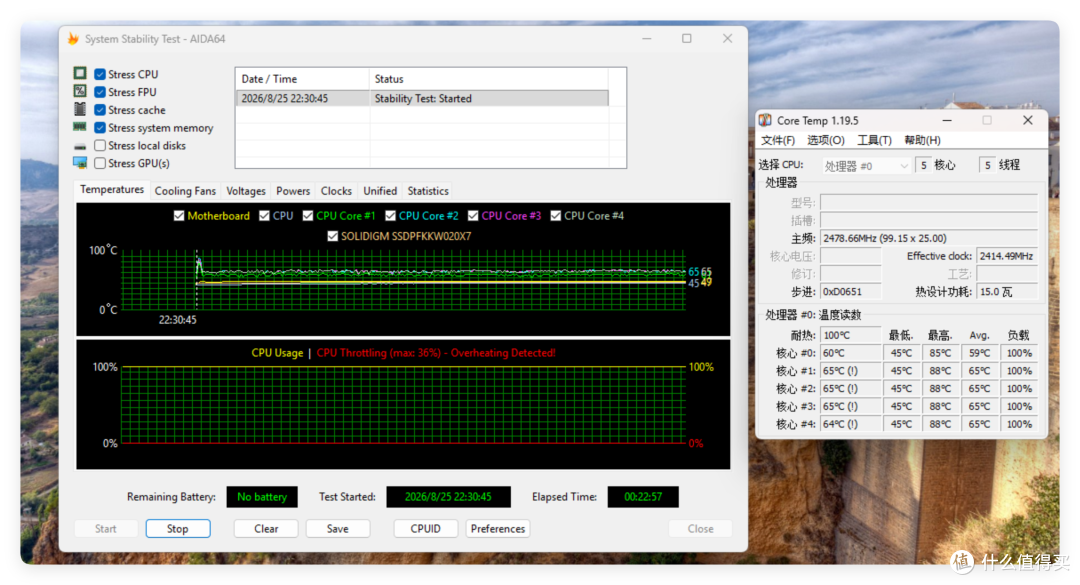Click the AIDA64 flame icon in title bar
This screenshot has height=585, width=1080.
[73, 39]
